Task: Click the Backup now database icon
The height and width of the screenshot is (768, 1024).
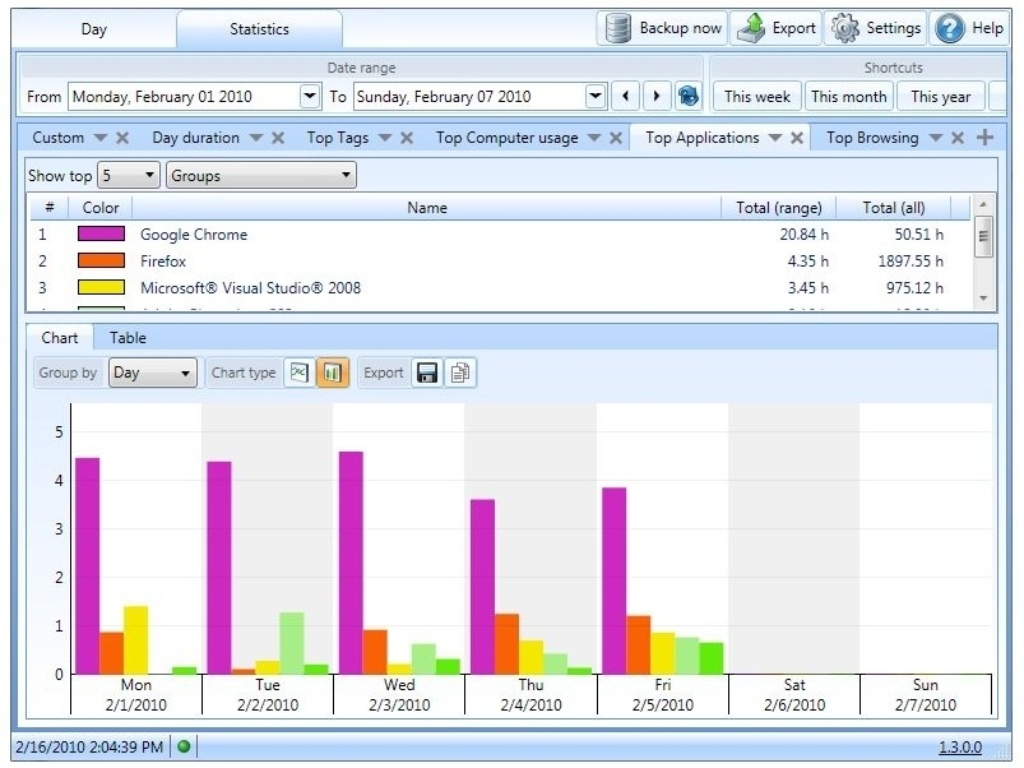Action: 619,28
